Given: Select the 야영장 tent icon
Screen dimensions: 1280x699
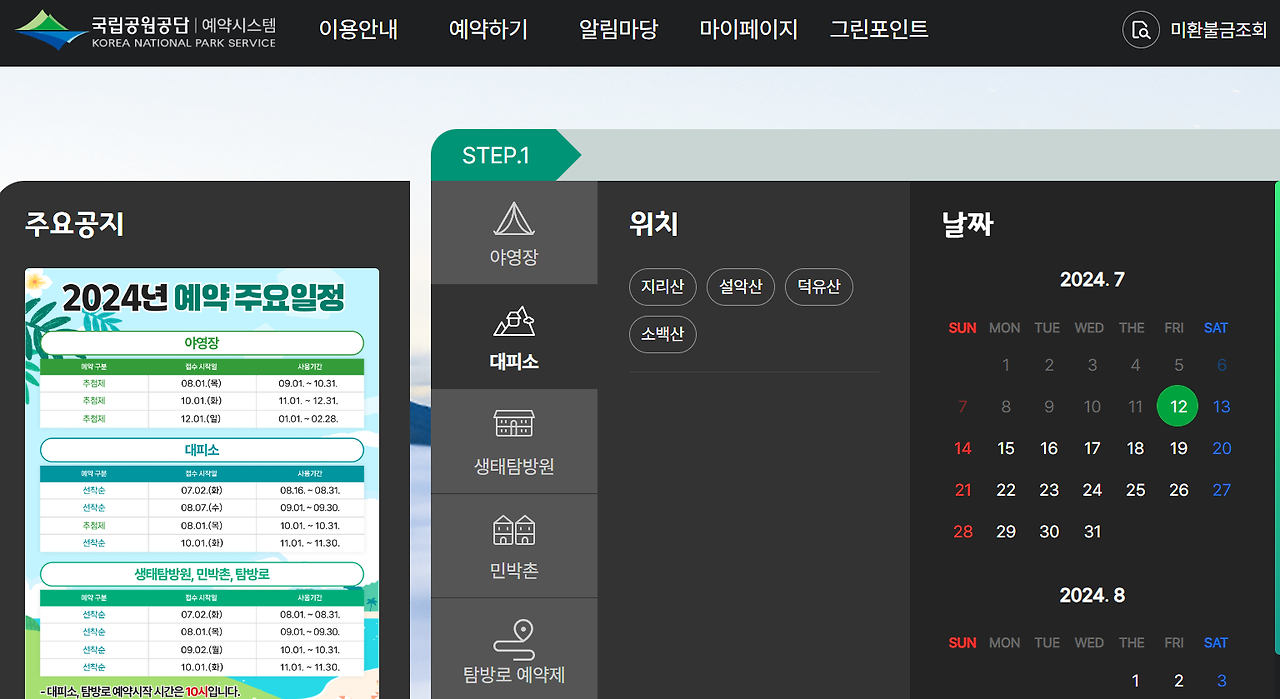Looking at the screenshot, I should (514, 219).
